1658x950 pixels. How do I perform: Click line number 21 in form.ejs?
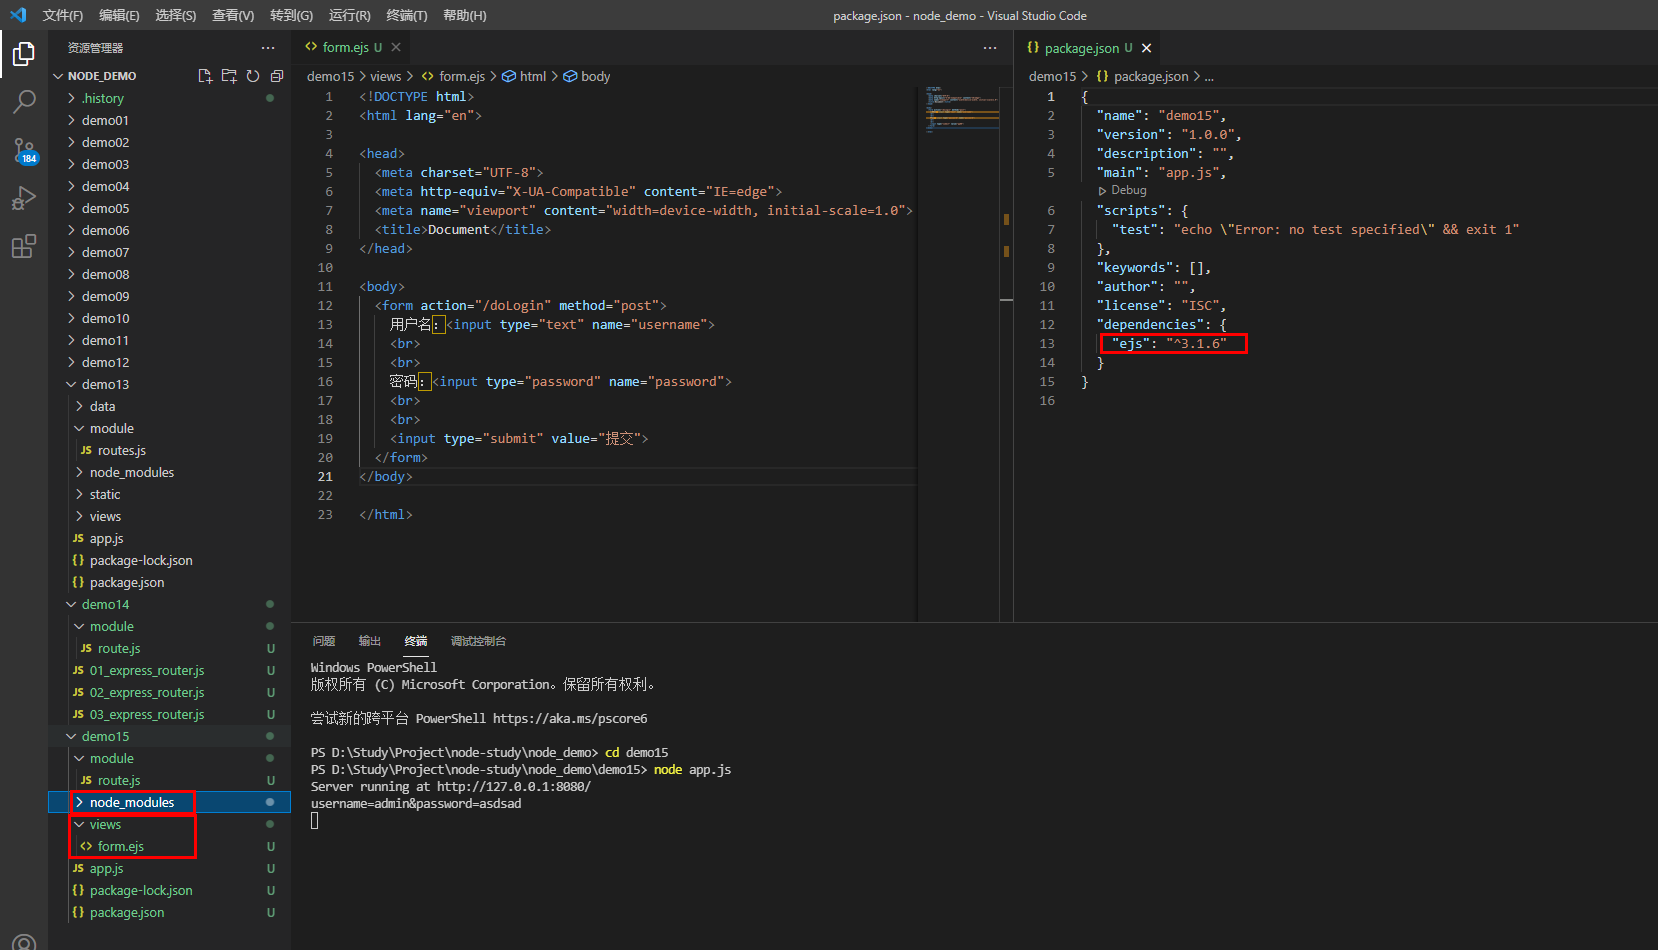pos(325,476)
